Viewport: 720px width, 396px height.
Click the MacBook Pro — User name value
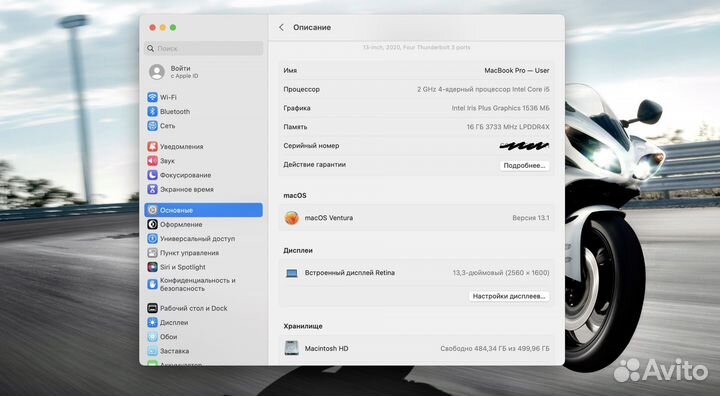click(x=517, y=70)
